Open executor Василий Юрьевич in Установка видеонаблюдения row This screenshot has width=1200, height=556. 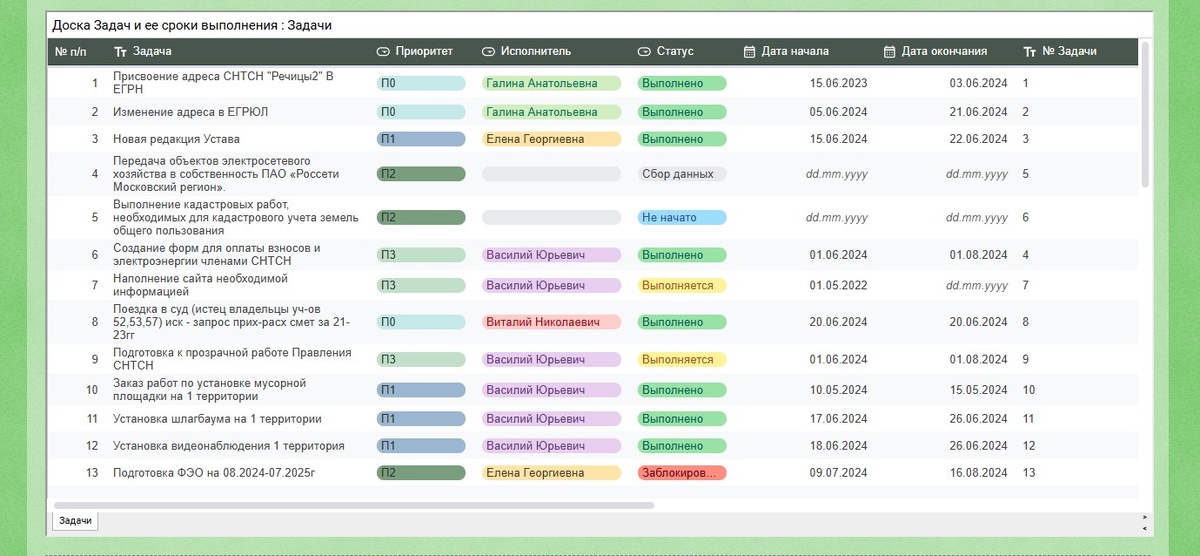[x=552, y=445]
